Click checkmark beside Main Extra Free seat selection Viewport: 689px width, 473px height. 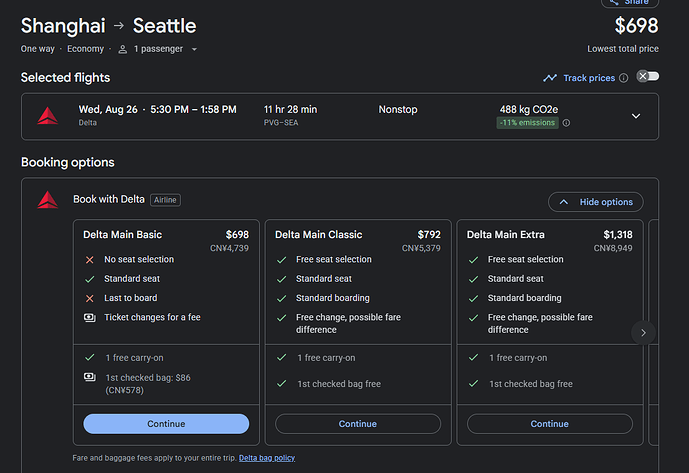(x=473, y=260)
